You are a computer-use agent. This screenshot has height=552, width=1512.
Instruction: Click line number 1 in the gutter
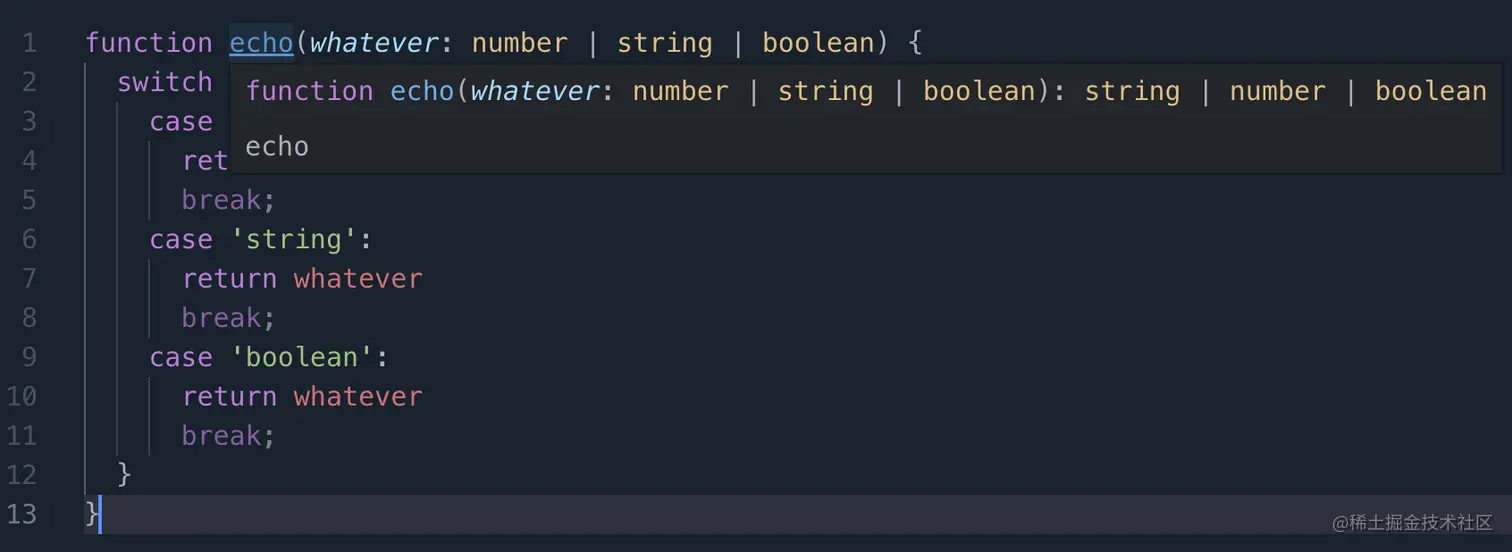pos(29,43)
